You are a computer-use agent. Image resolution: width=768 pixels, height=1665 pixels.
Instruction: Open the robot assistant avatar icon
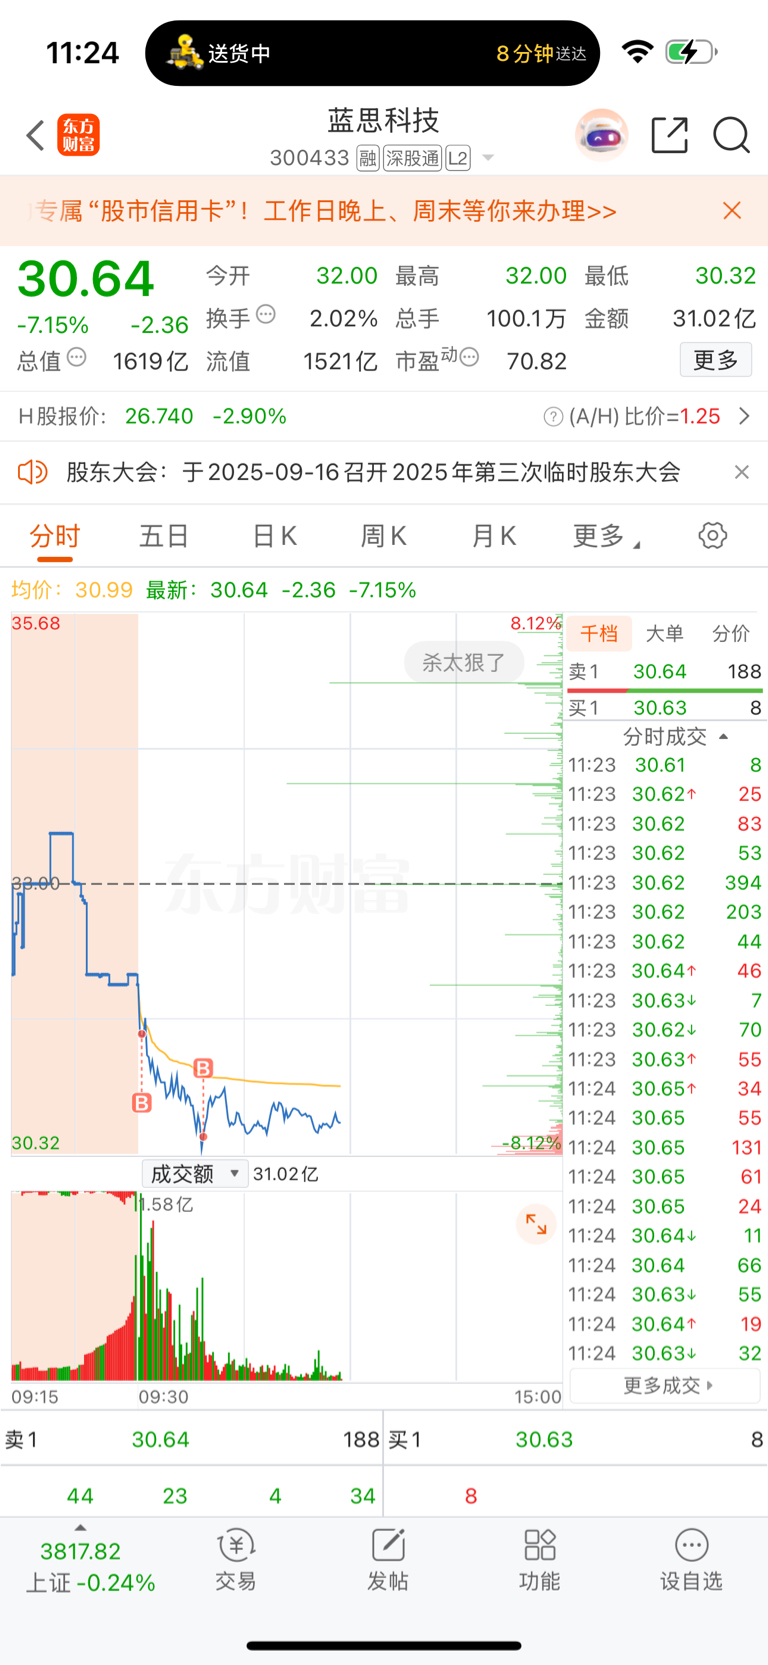point(601,135)
